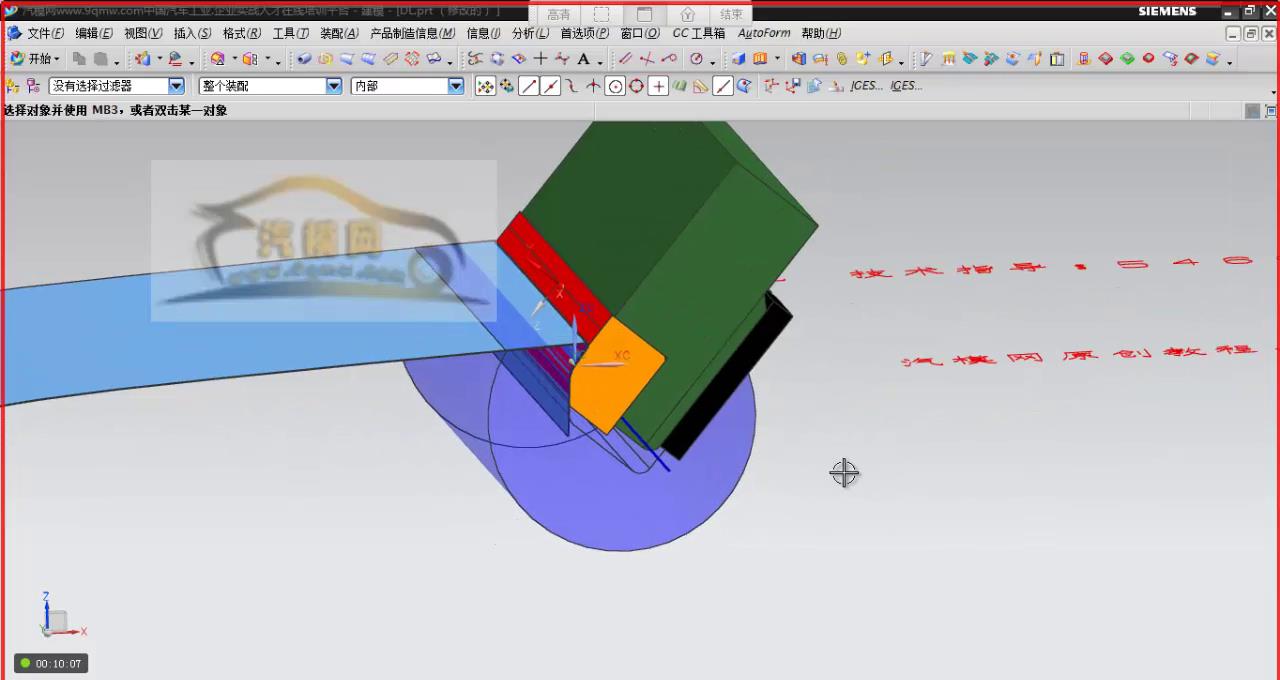This screenshot has height=680, width=1280.
Task: Click the red cylinder die icon
Action: [1083, 59]
